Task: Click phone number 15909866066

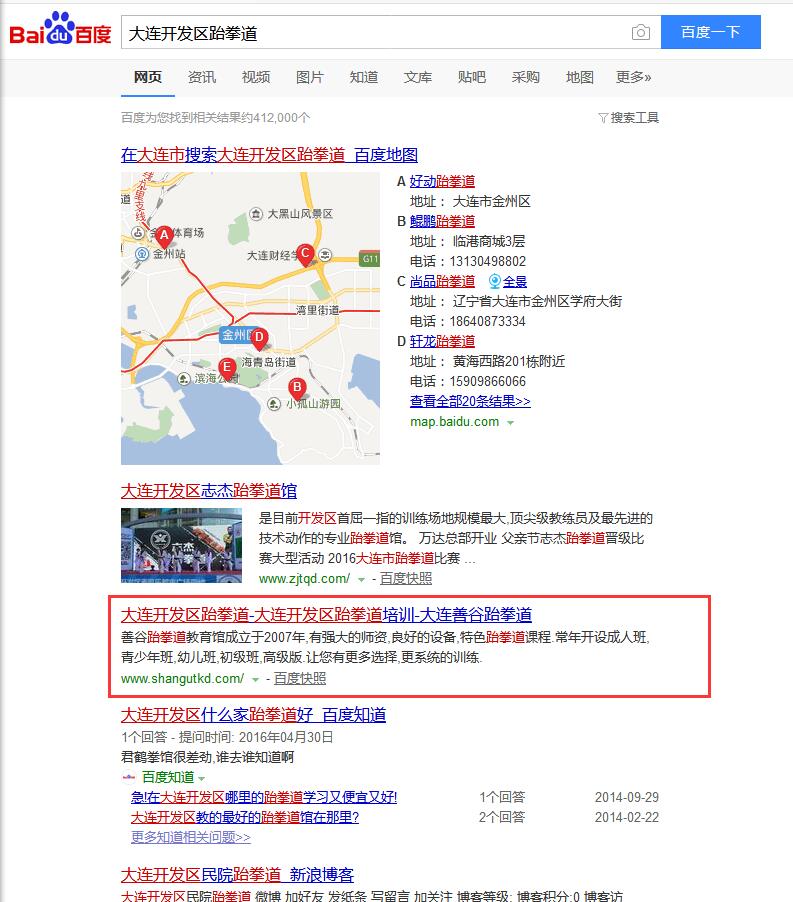Action: coord(488,381)
